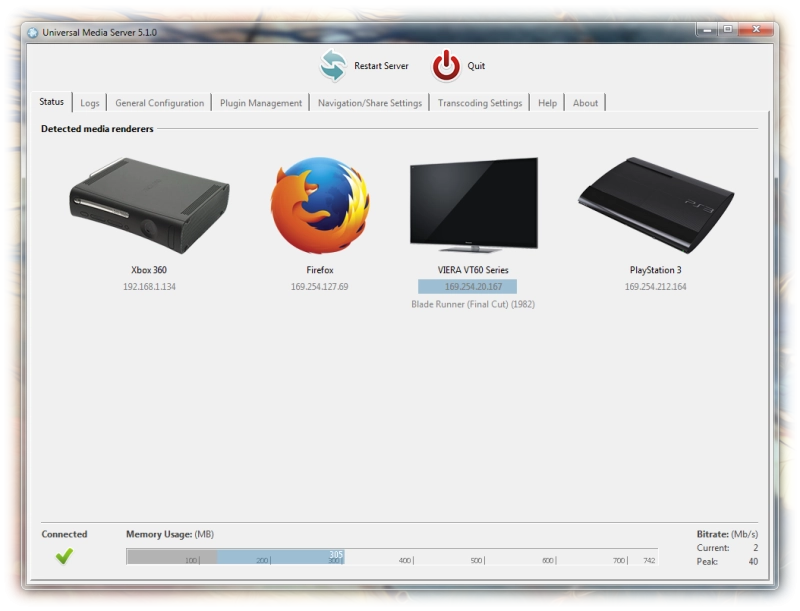
Task: Open the About tab
Action: [585, 103]
